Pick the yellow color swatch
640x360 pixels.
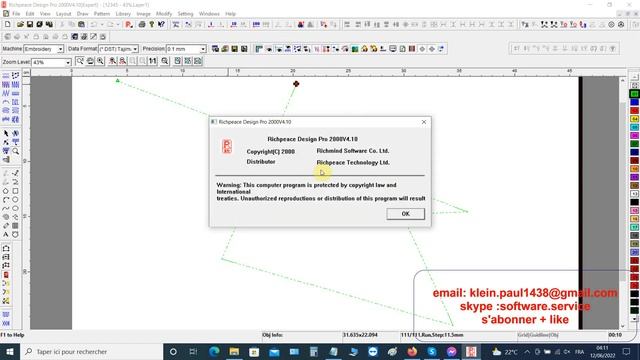pos(634,119)
